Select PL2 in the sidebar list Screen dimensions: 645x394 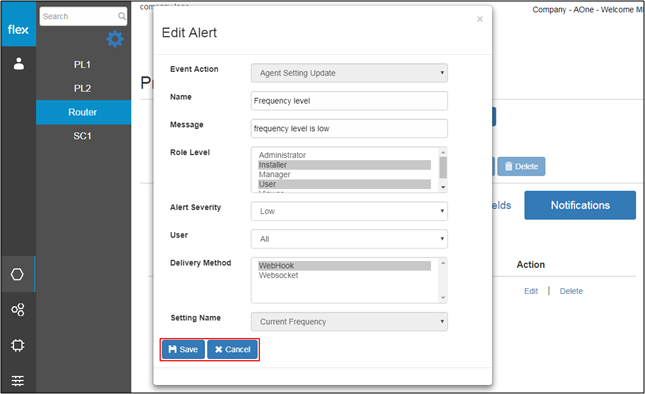click(x=82, y=88)
